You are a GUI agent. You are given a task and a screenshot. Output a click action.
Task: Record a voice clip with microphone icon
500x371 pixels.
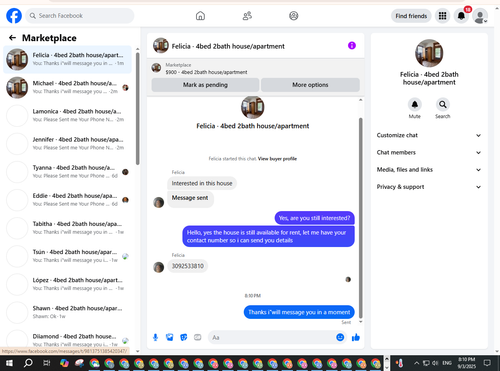coord(155,337)
